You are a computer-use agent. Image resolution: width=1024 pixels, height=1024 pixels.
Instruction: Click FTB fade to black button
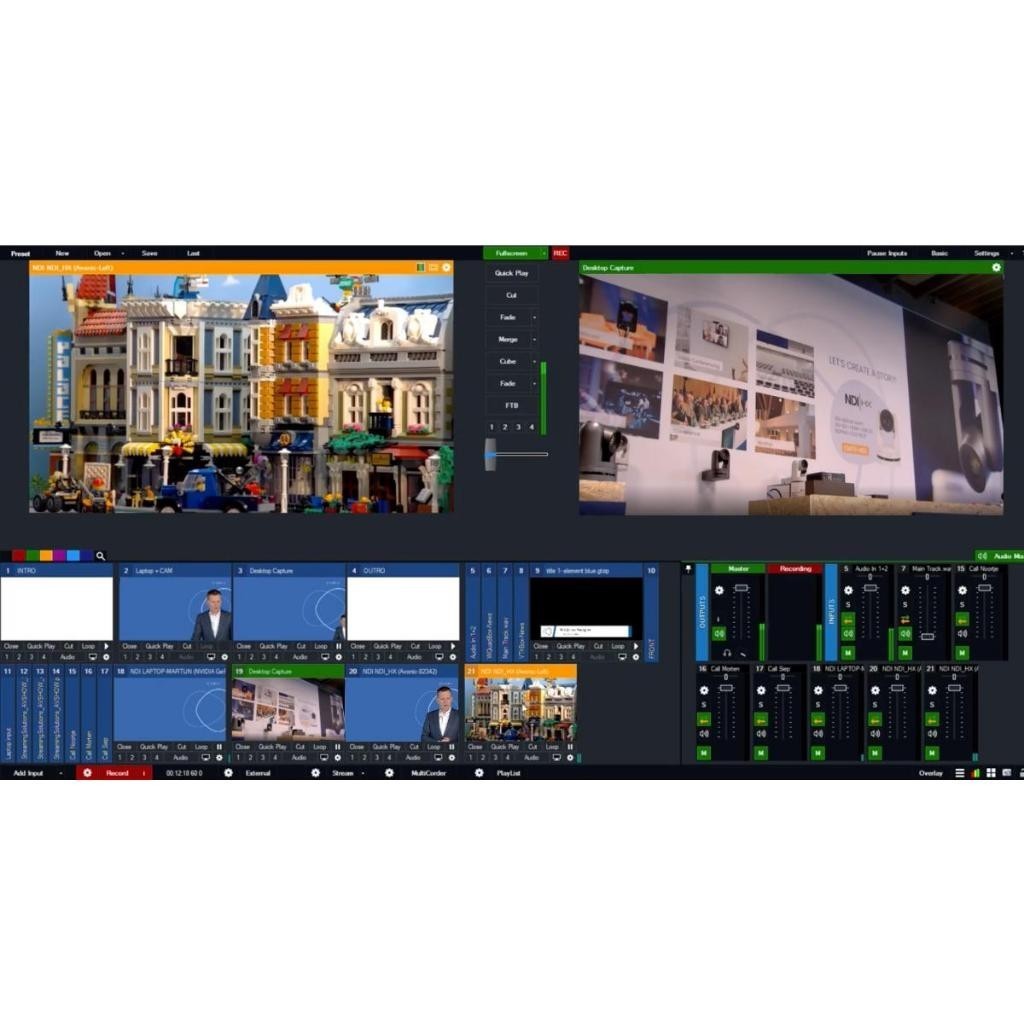[511, 405]
